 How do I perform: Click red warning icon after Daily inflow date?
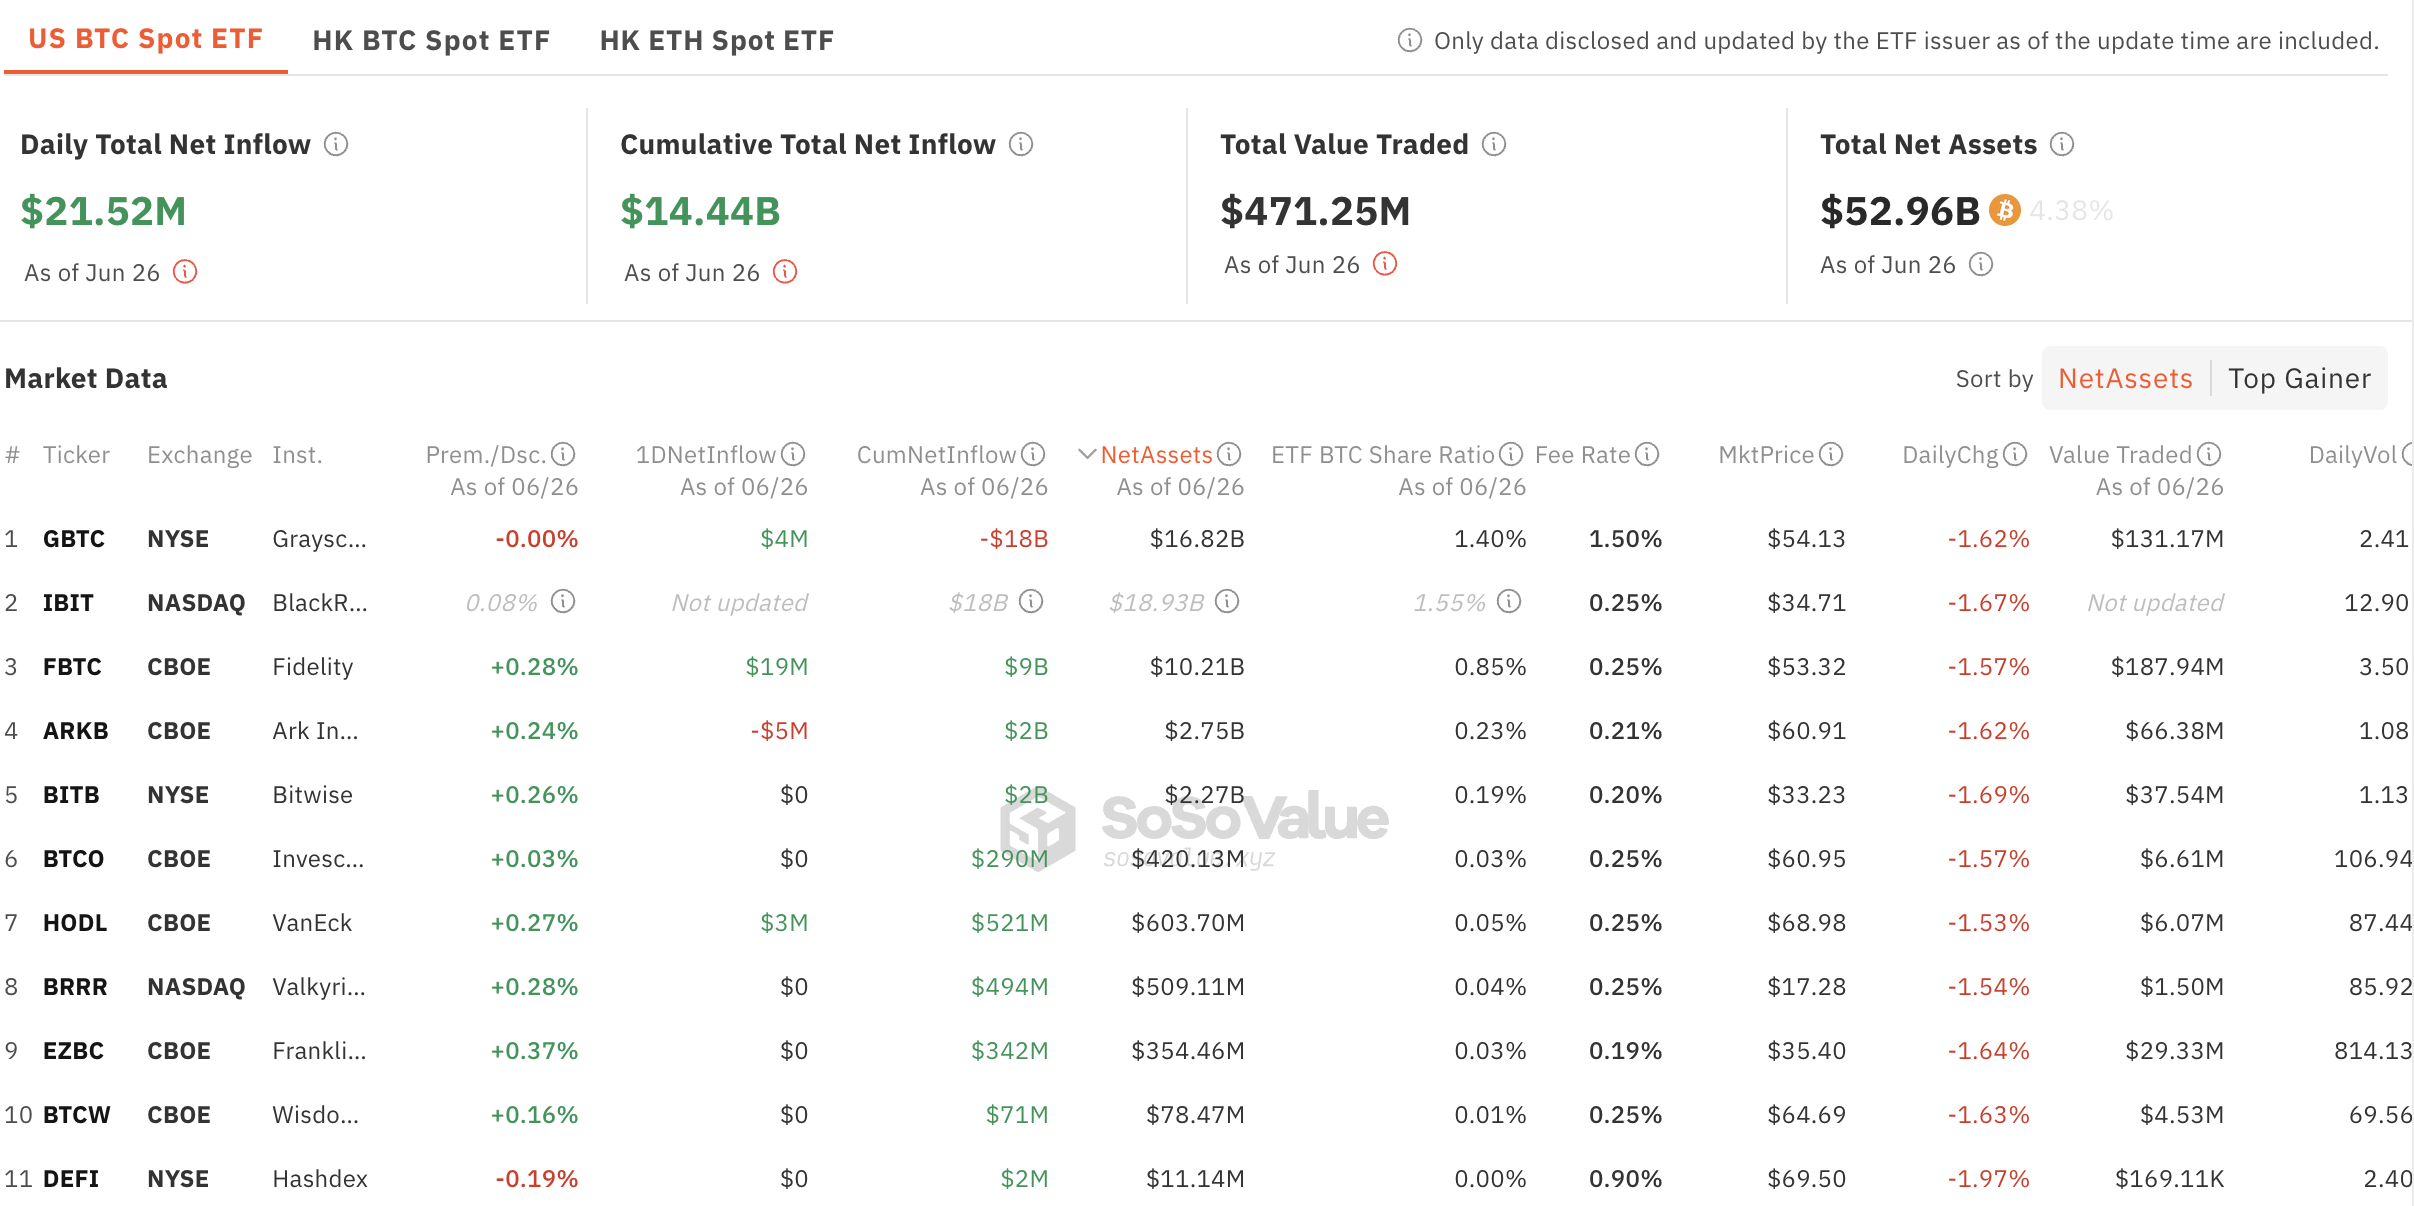185,272
